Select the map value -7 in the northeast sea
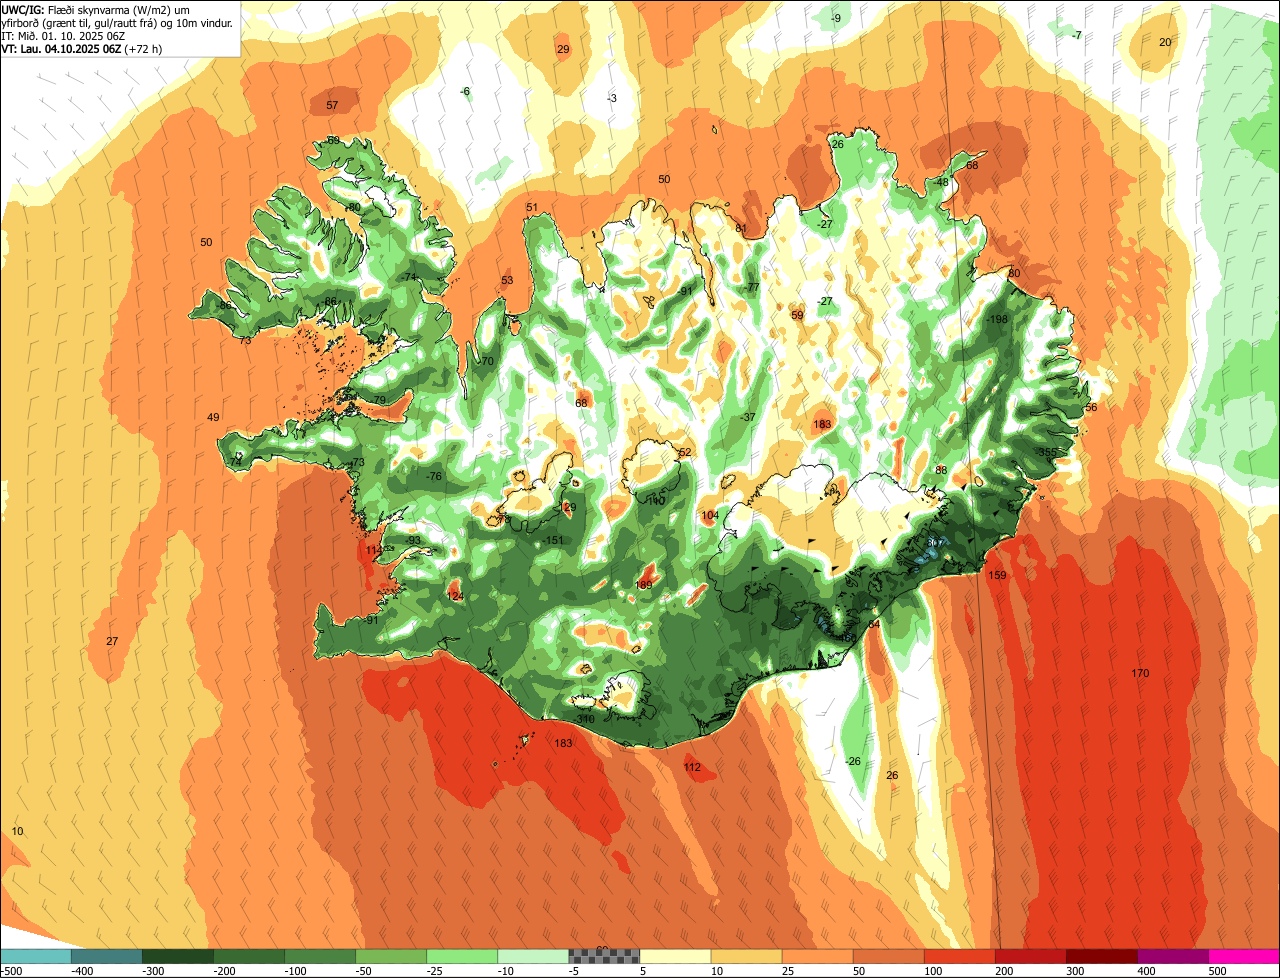Image resolution: width=1280 pixels, height=978 pixels. (x=1076, y=36)
